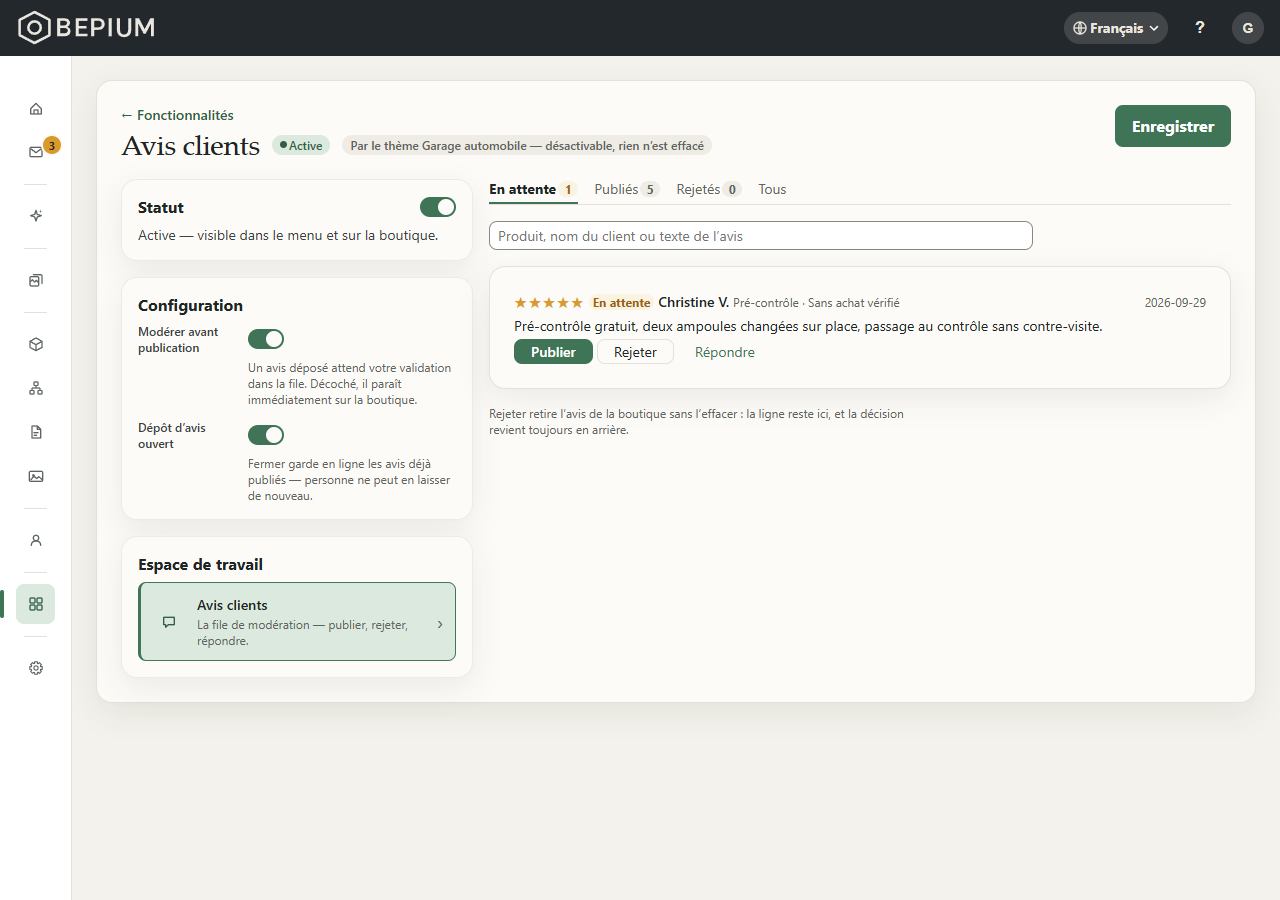Click Répondre on Christine V.'s review

725,352
